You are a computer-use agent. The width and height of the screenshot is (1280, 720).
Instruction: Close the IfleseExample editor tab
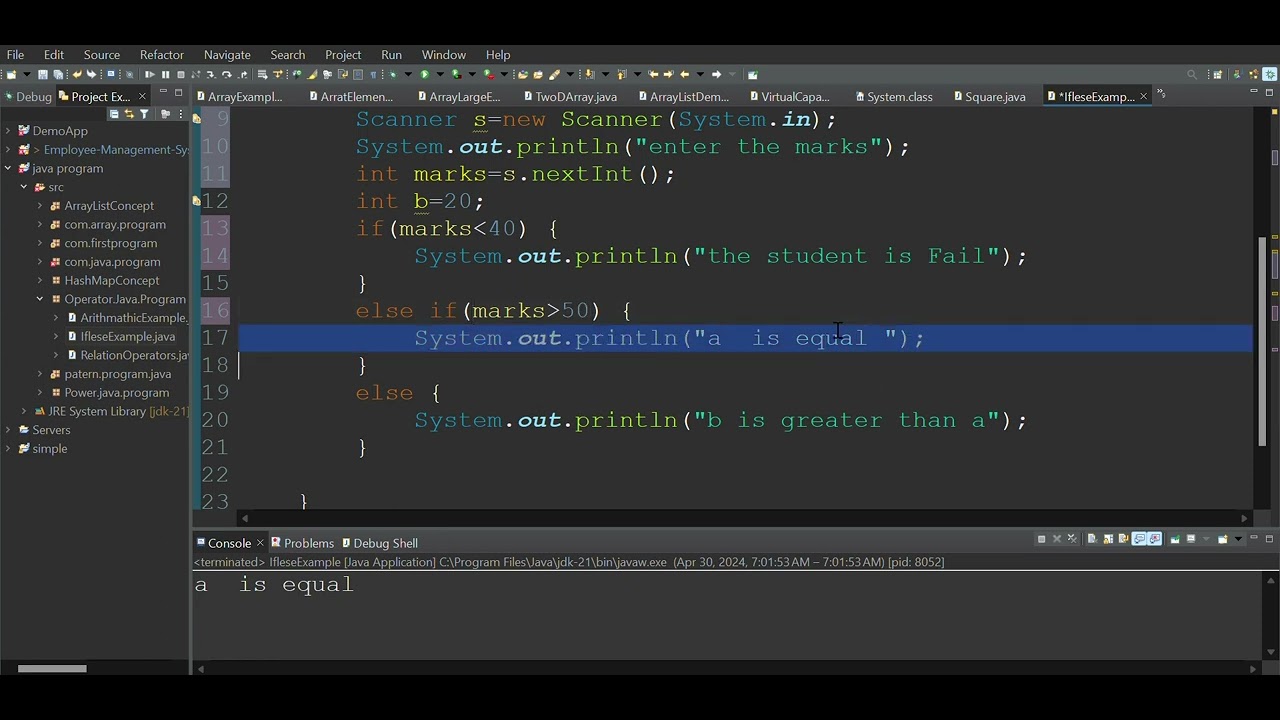click(x=1144, y=96)
